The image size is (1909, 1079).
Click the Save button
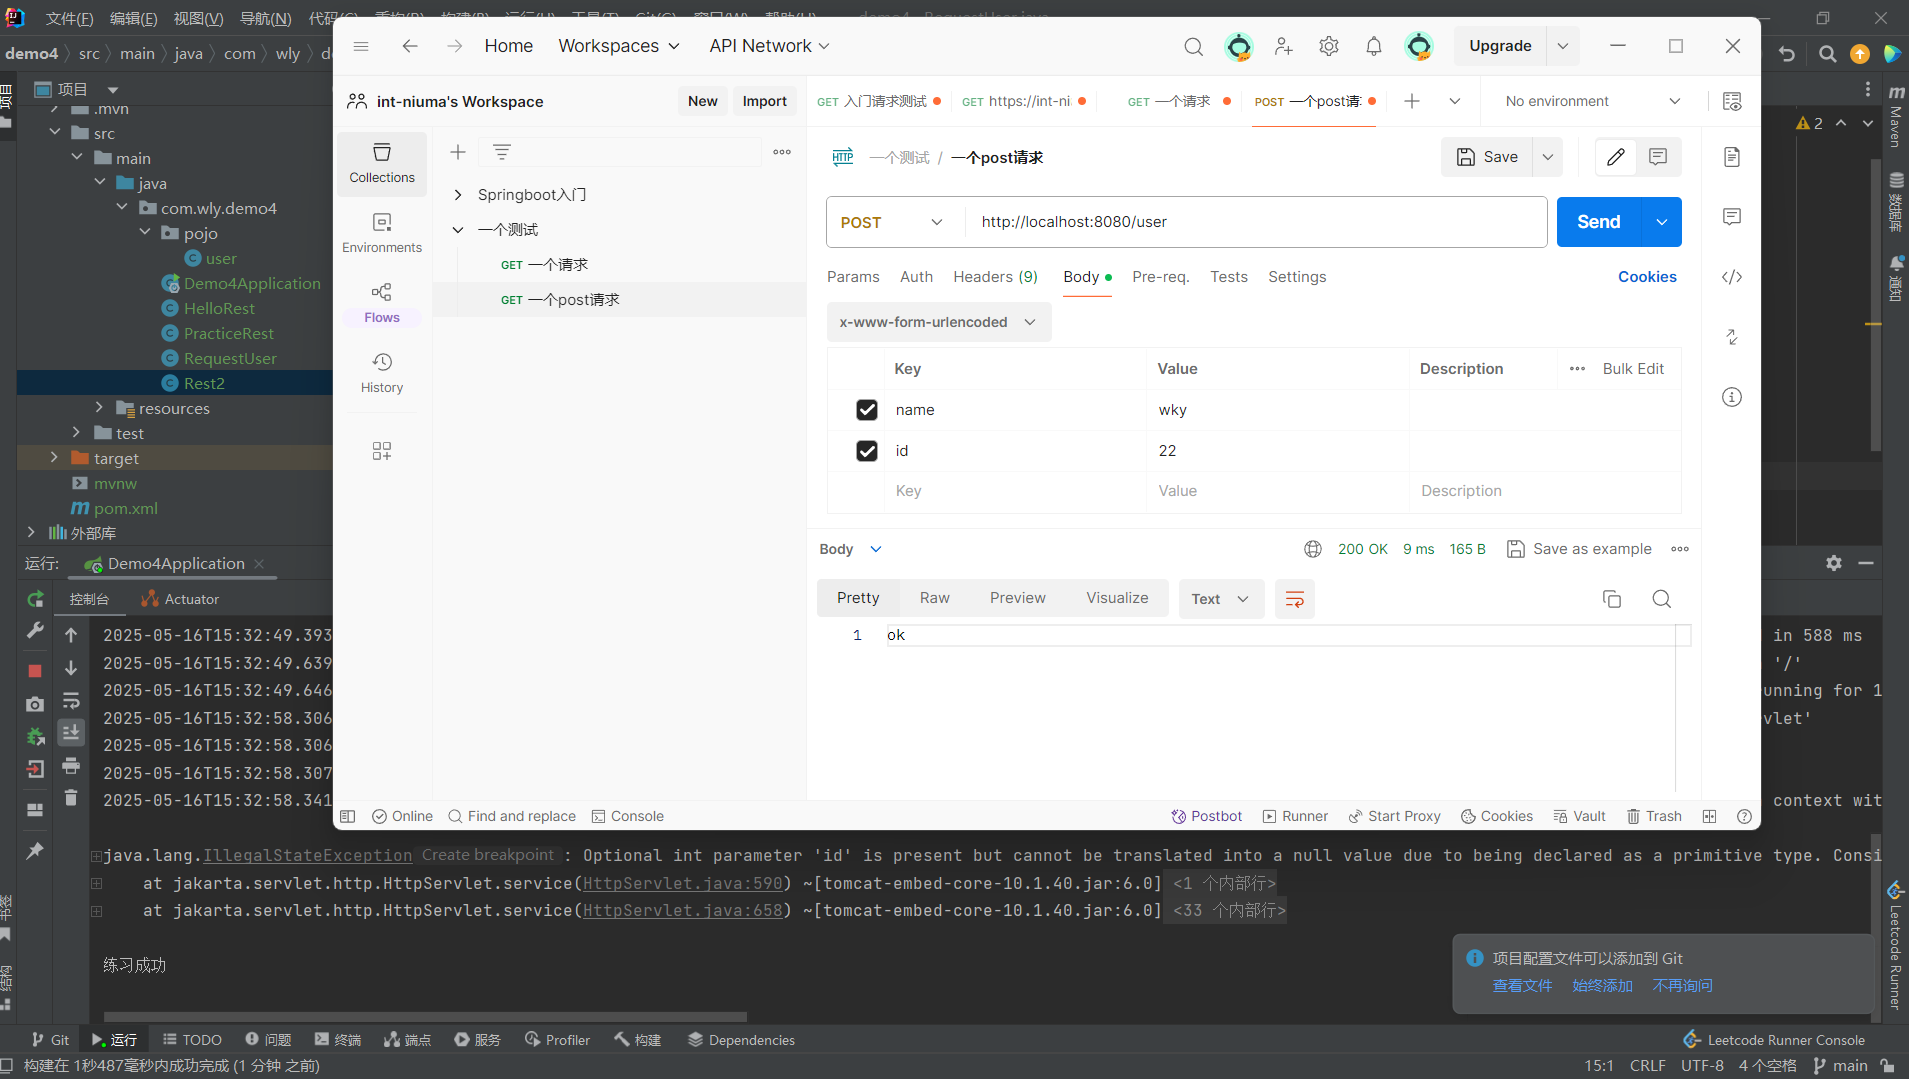click(x=1487, y=157)
